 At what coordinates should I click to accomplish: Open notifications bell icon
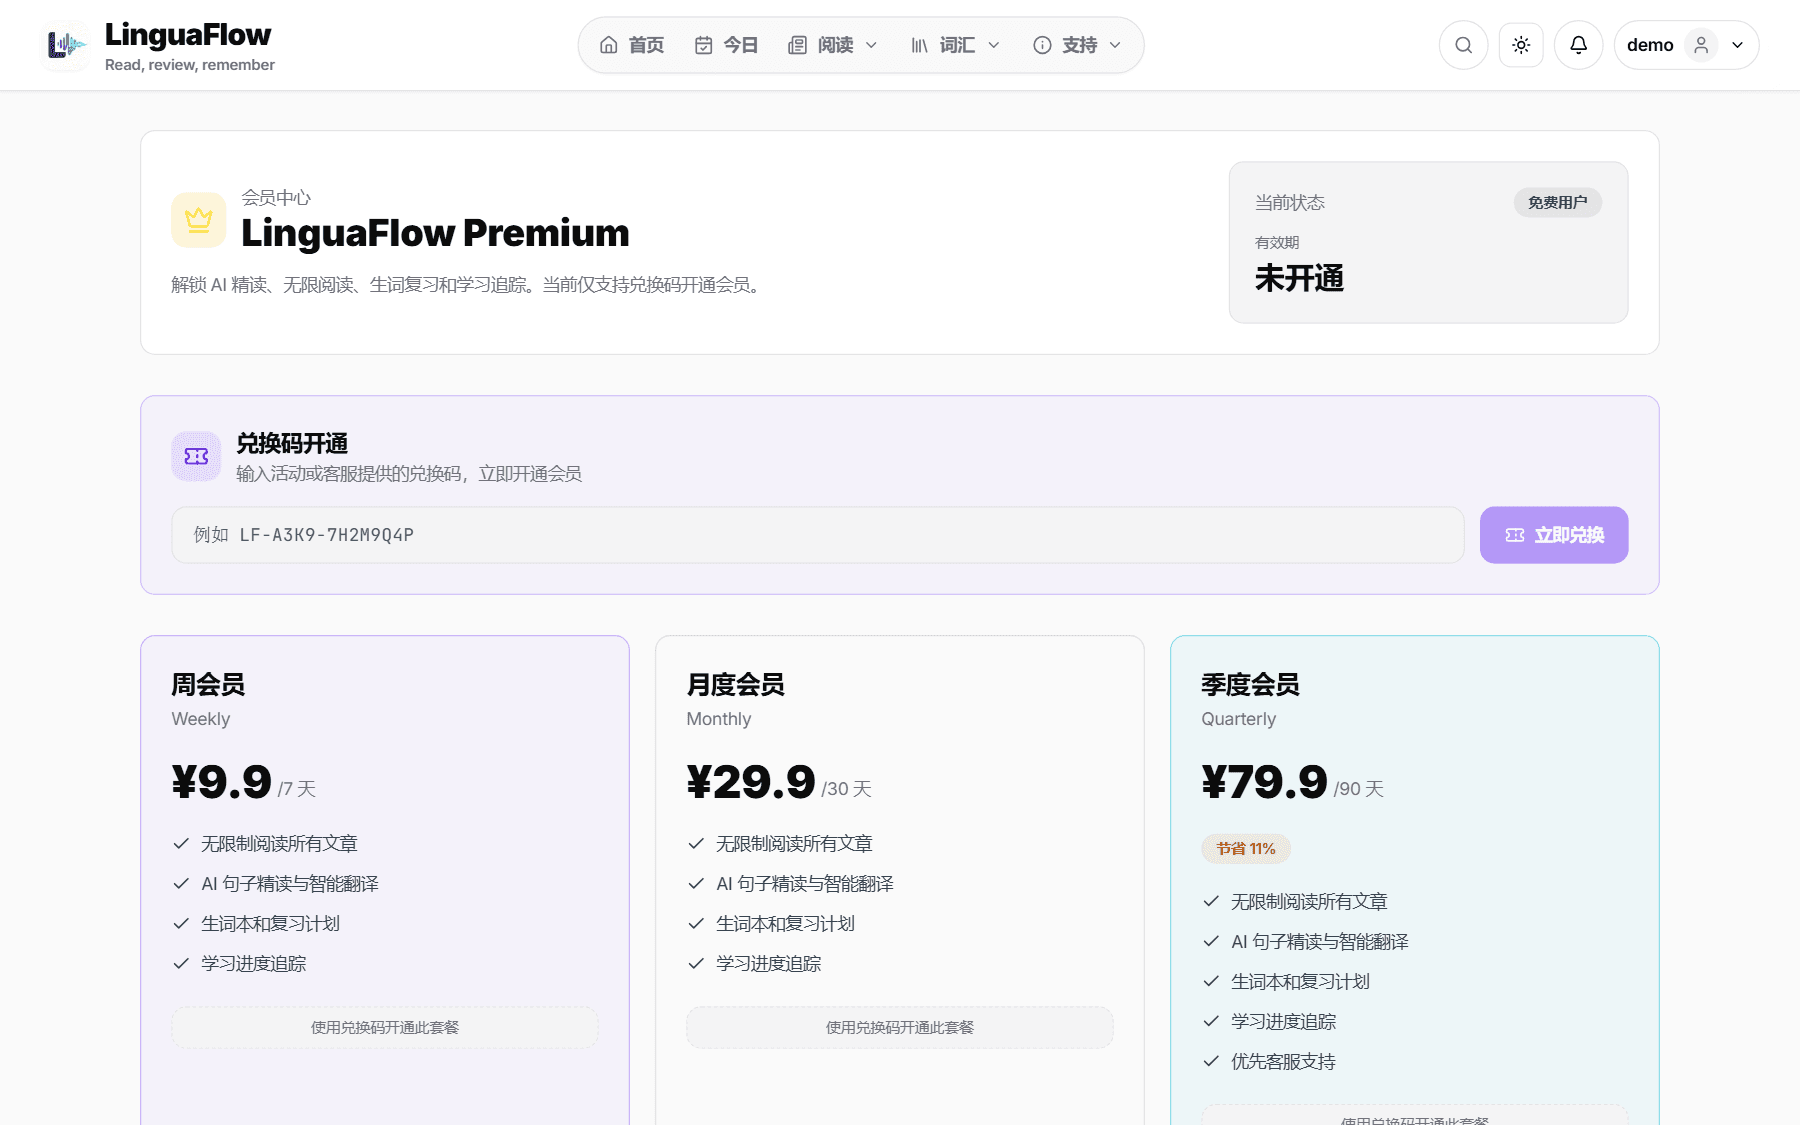click(1578, 45)
